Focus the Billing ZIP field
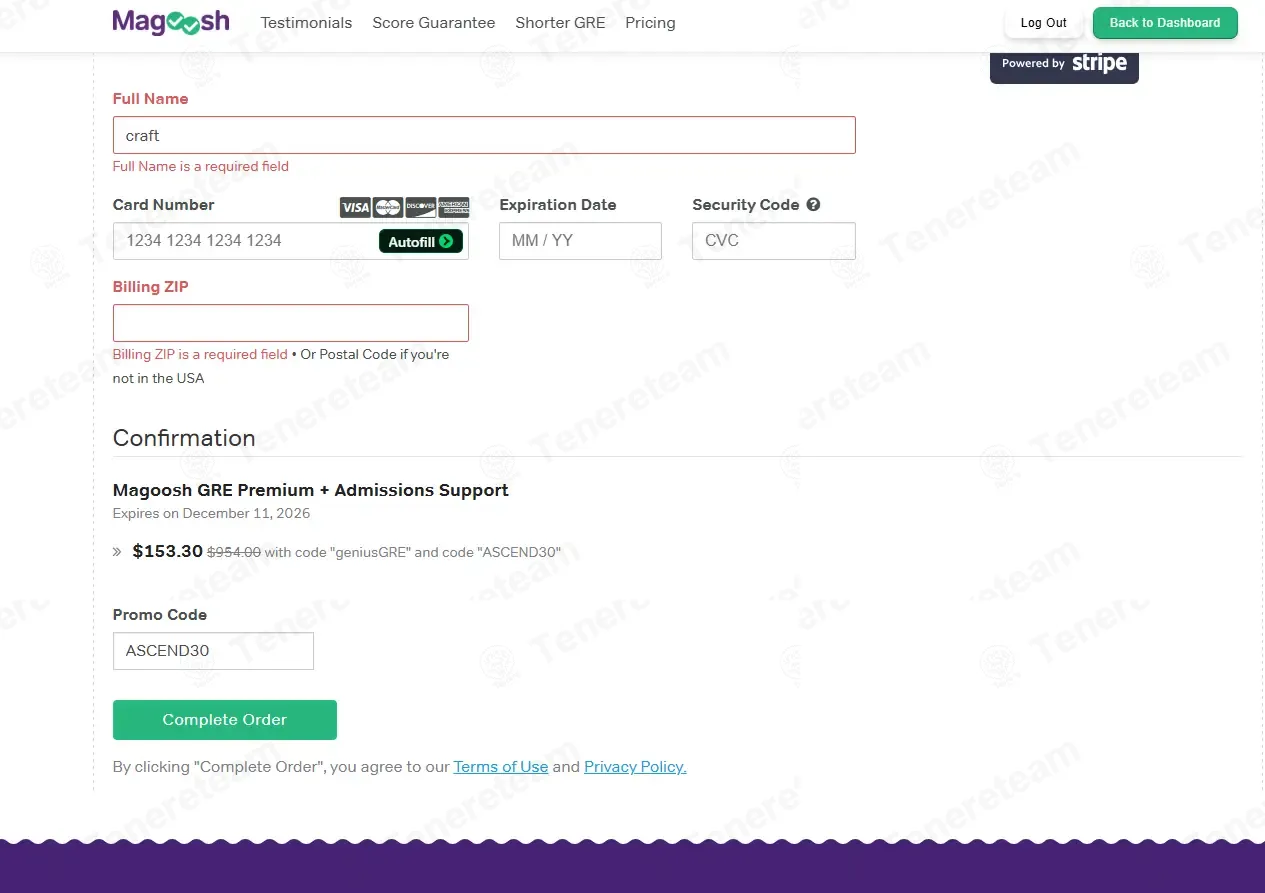Screen dimensions: 1265x893 coord(291,323)
